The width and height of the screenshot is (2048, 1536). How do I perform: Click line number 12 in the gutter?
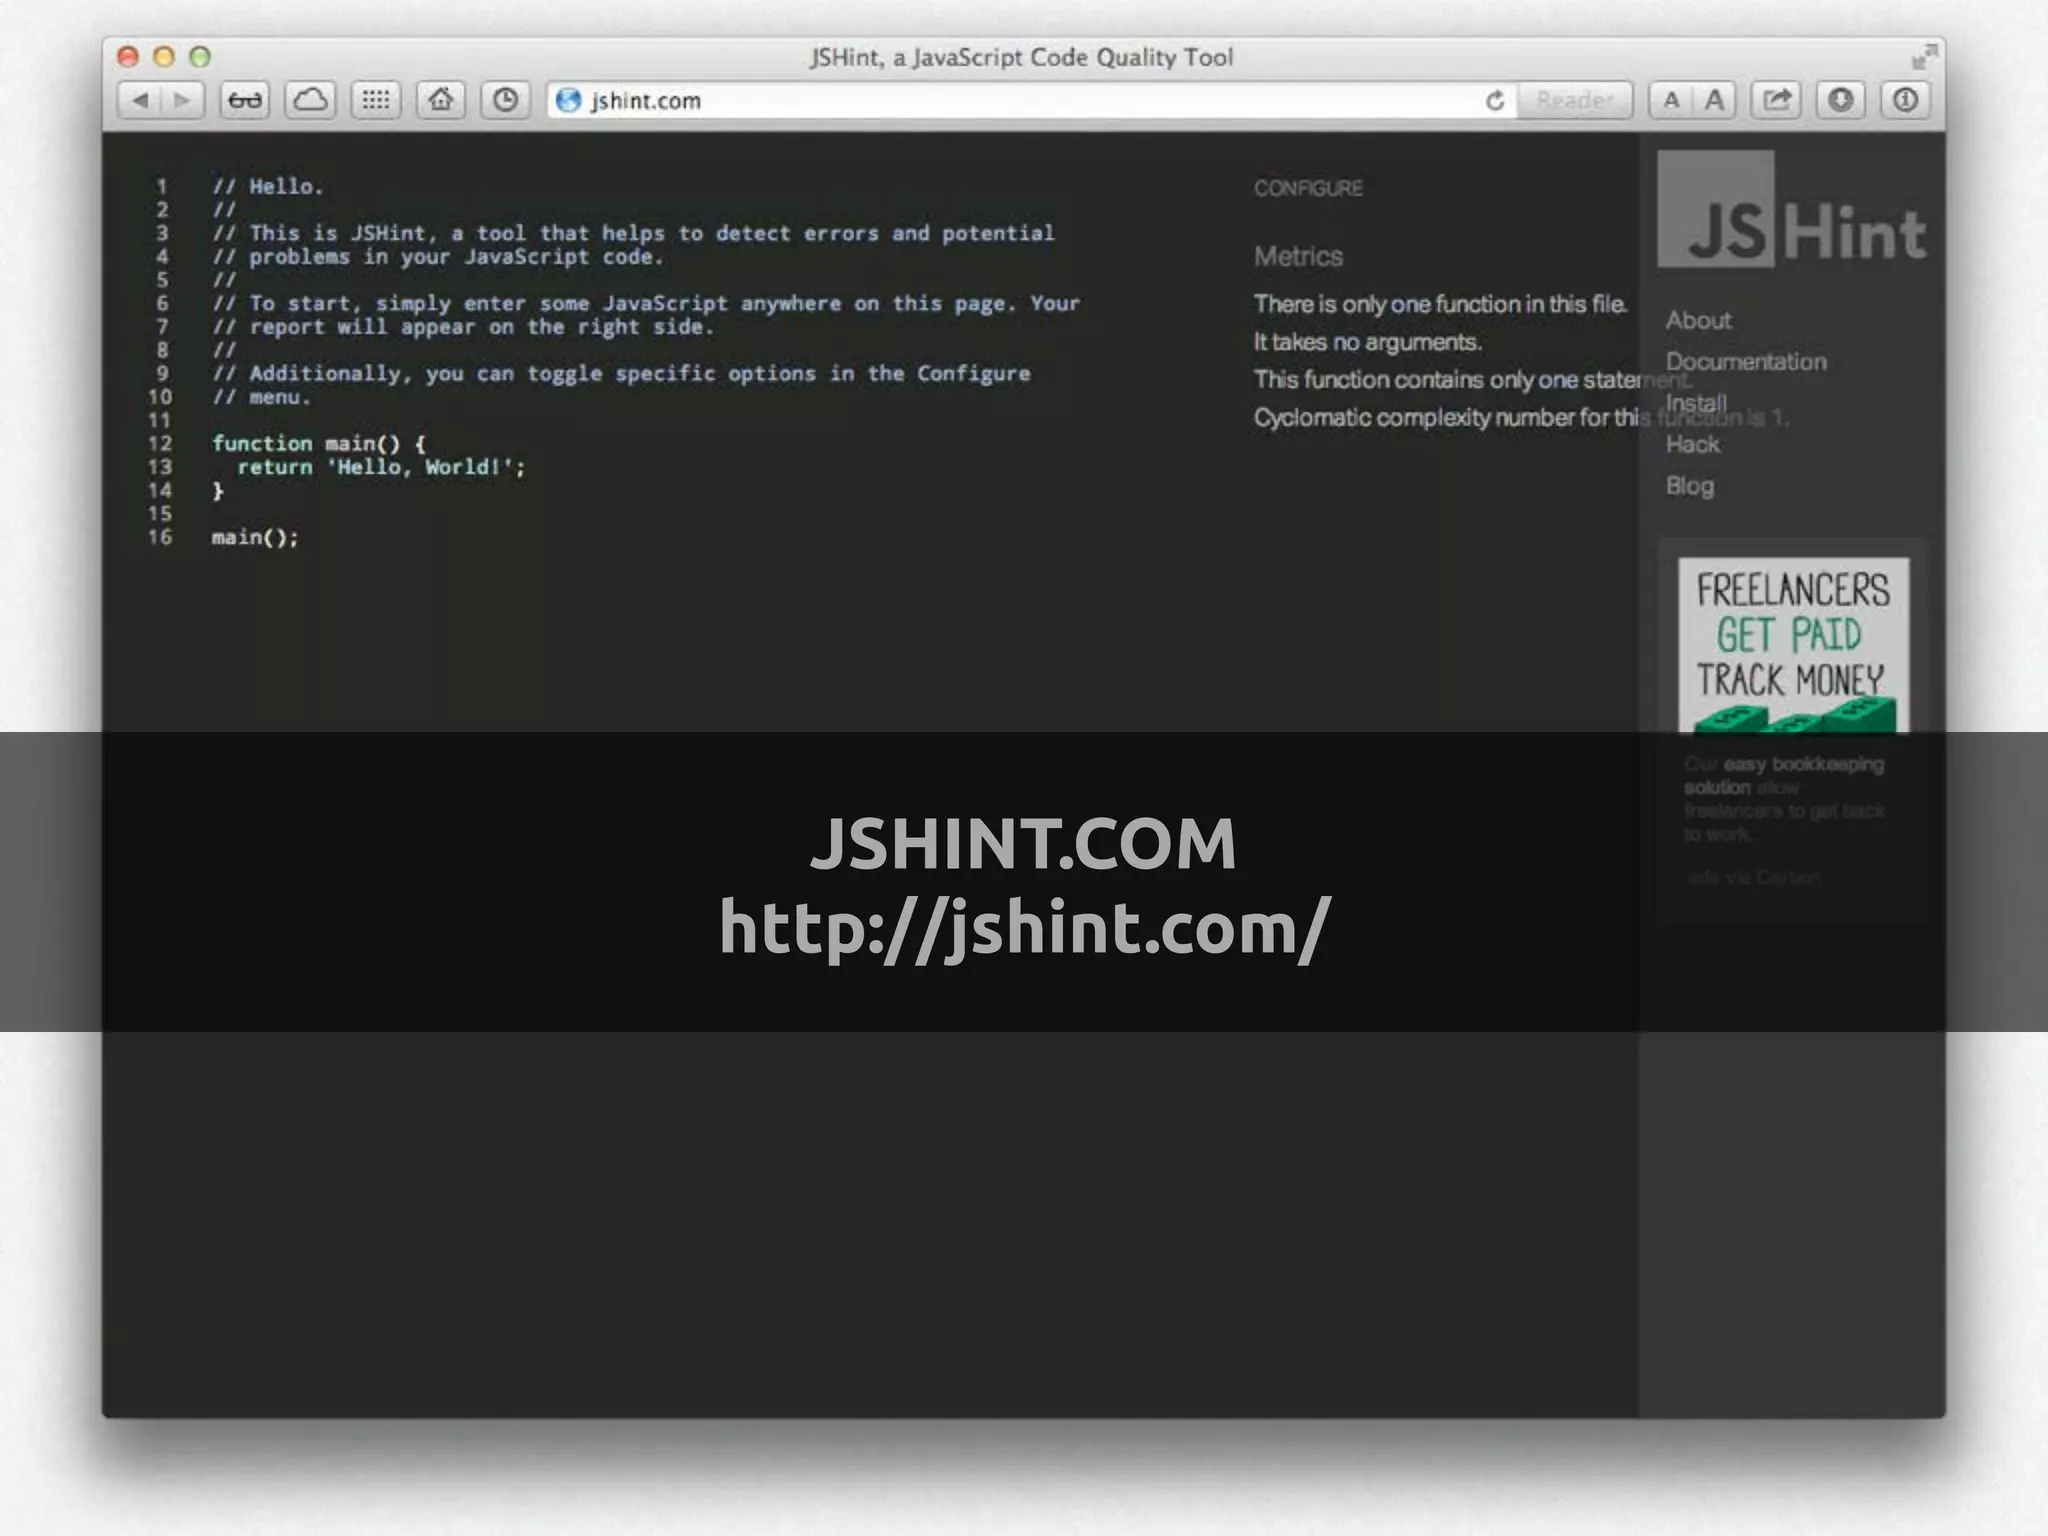pos(160,443)
